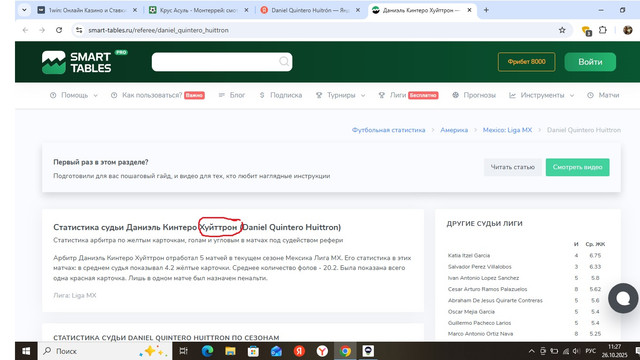
Task: Click the Фрибет 8000 button
Action: [x=527, y=62]
